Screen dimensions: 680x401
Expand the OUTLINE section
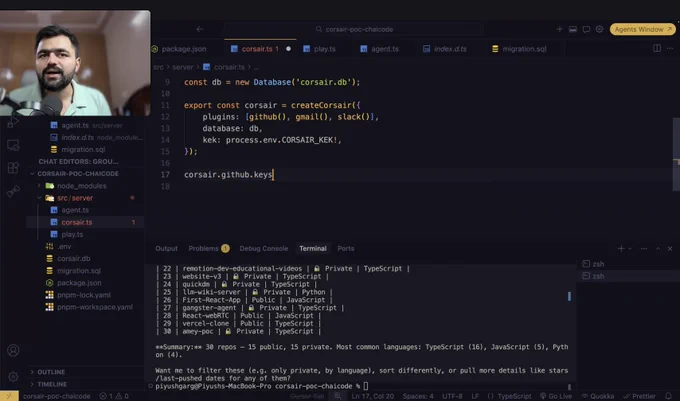(x=86, y=372)
